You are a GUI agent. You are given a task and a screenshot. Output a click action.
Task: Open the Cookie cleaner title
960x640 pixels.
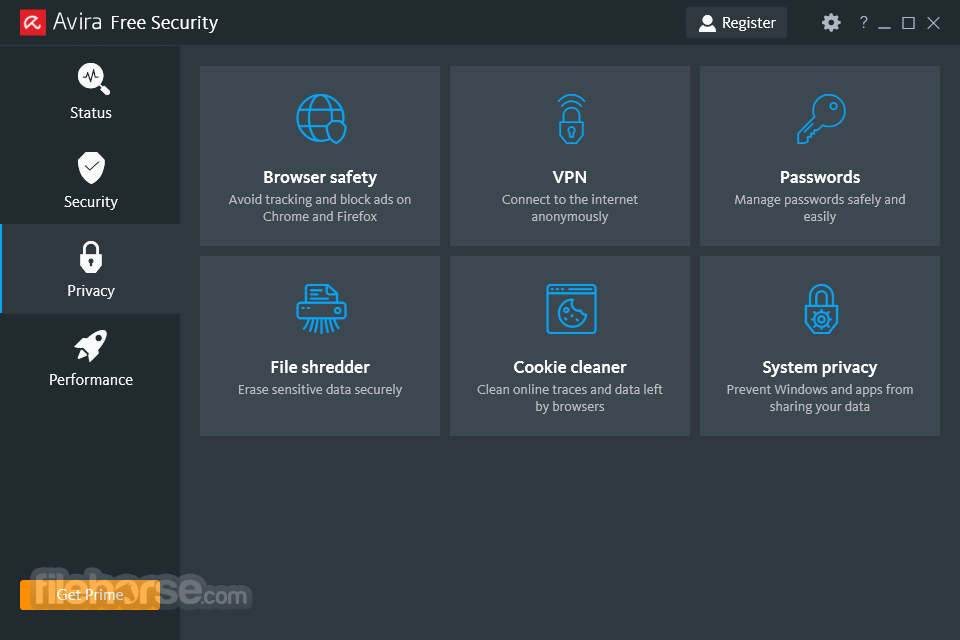(x=569, y=367)
